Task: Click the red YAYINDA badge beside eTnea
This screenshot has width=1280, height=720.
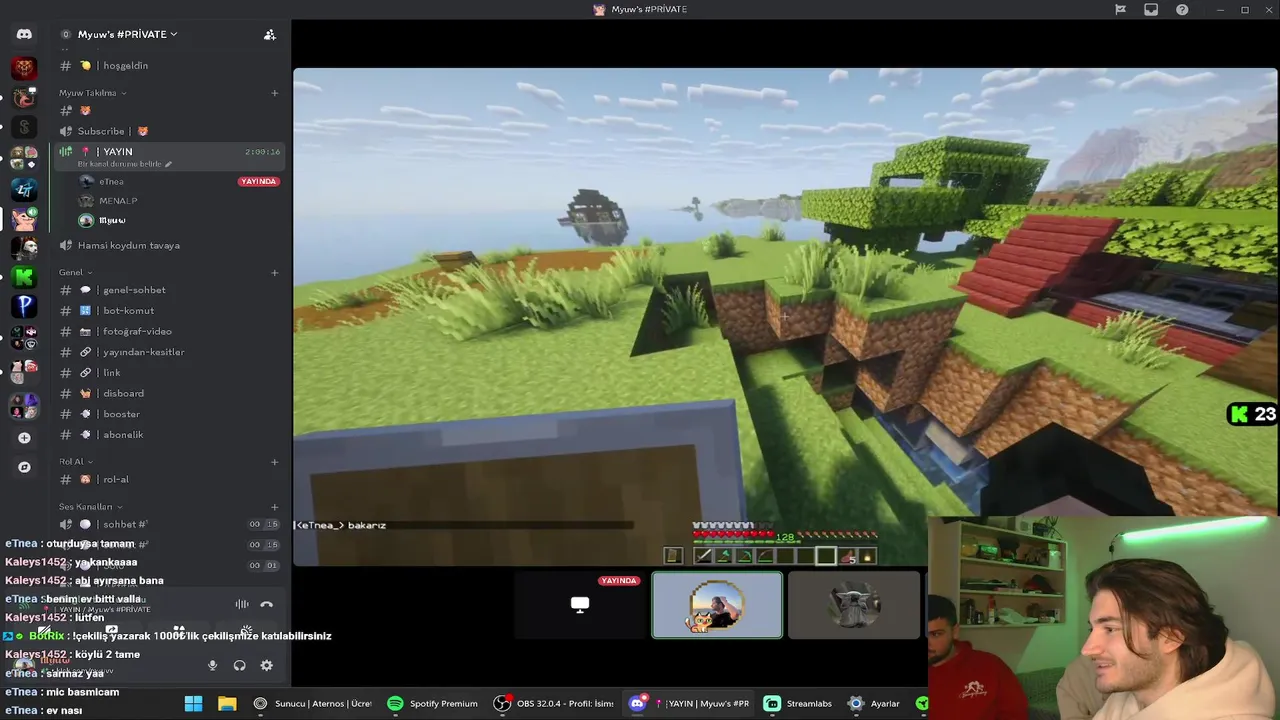Action: point(258,182)
